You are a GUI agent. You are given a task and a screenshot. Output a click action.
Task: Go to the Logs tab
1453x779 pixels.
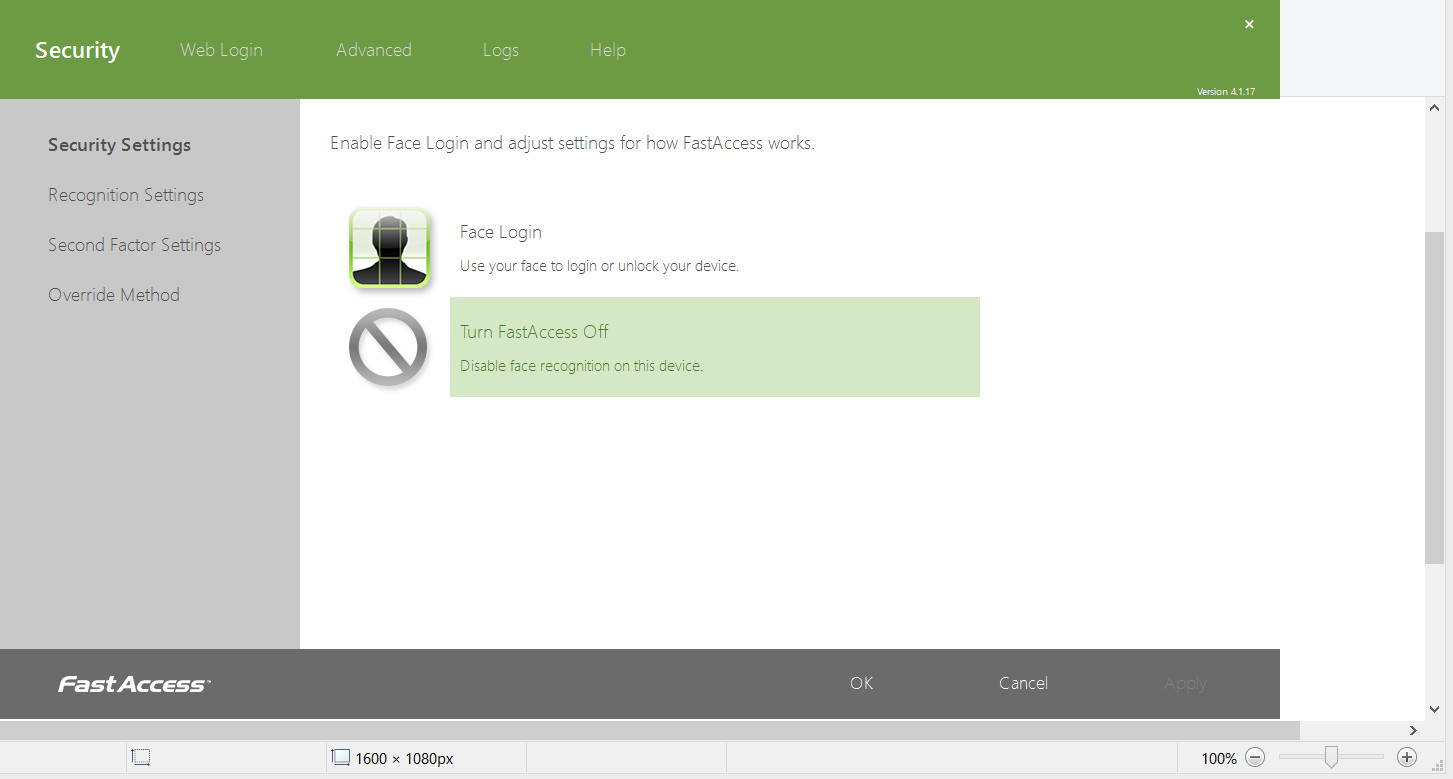point(501,50)
